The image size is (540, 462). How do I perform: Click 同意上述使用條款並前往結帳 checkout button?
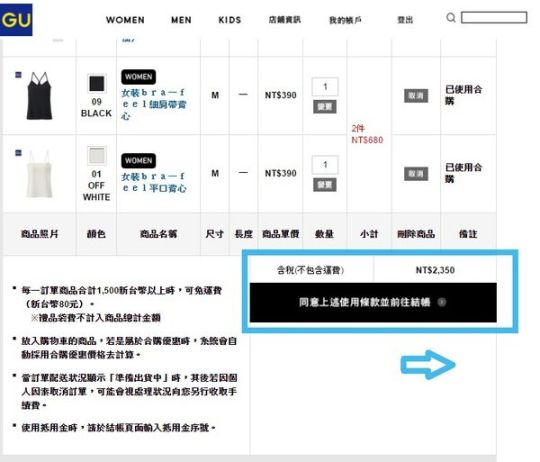coord(373,303)
